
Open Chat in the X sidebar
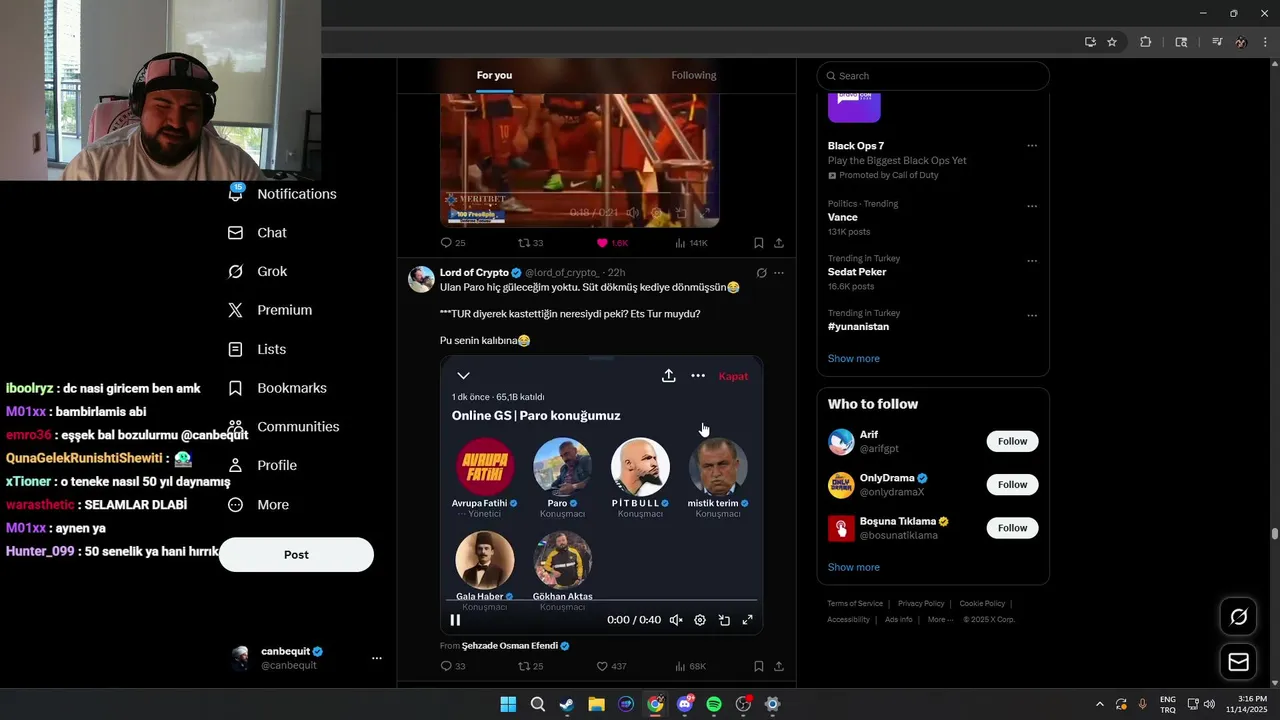pos(258,233)
